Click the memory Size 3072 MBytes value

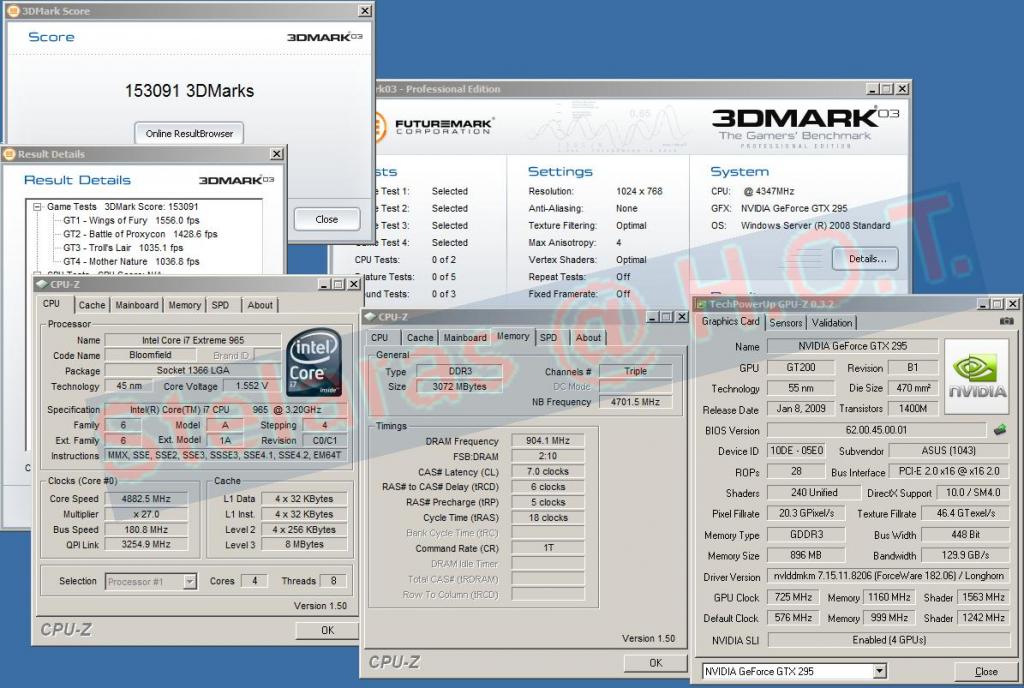460,386
